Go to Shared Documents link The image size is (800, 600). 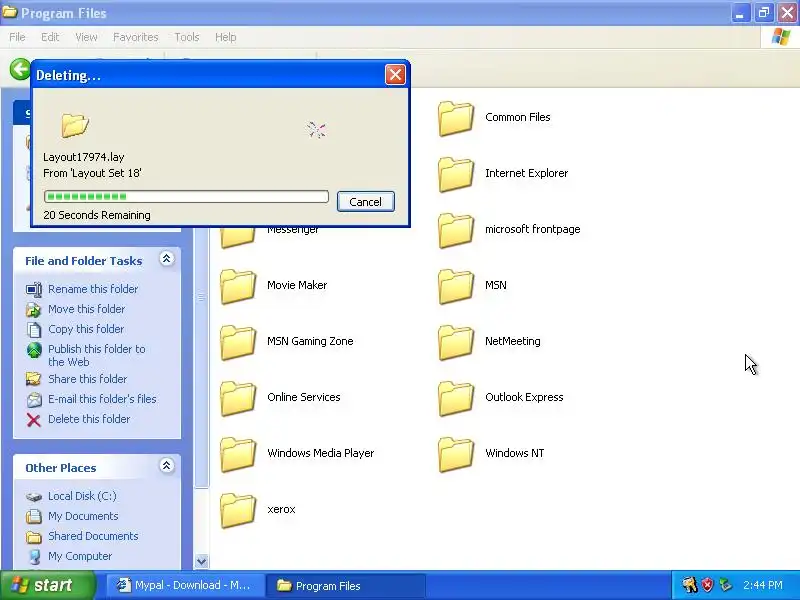point(93,536)
